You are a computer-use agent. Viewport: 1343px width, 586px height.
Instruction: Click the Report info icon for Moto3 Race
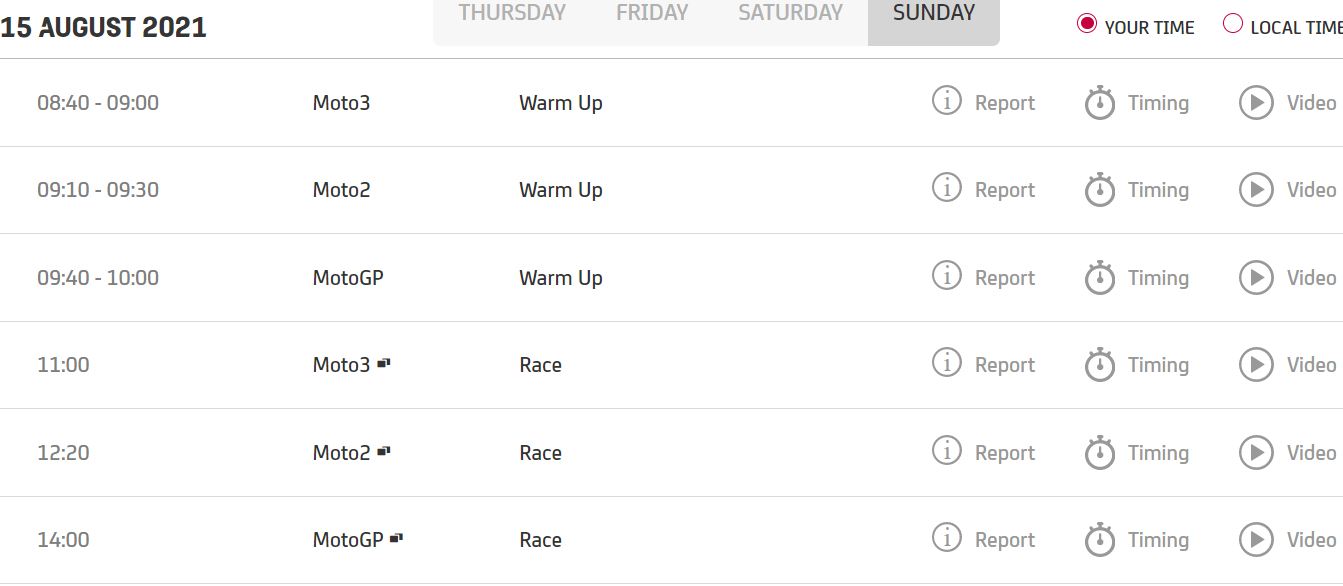pyautogui.click(x=946, y=363)
